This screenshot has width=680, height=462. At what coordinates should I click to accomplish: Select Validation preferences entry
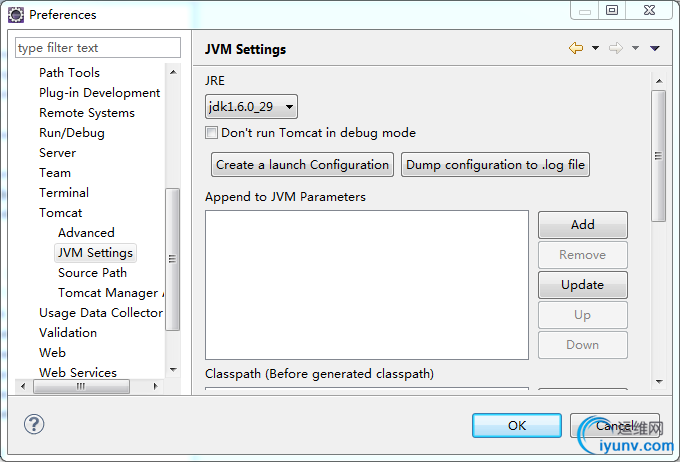click(x=68, y=333)
